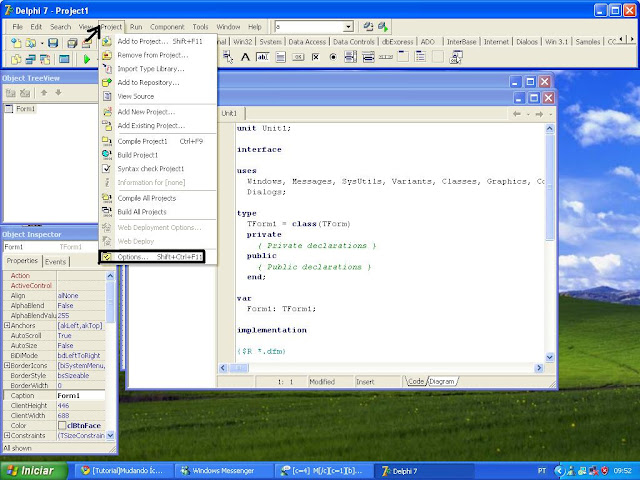Image resolution: width=640 pixels, height=480 pixels.
Task: Click the clBtnFace color swatch
Action: [62, 426]
